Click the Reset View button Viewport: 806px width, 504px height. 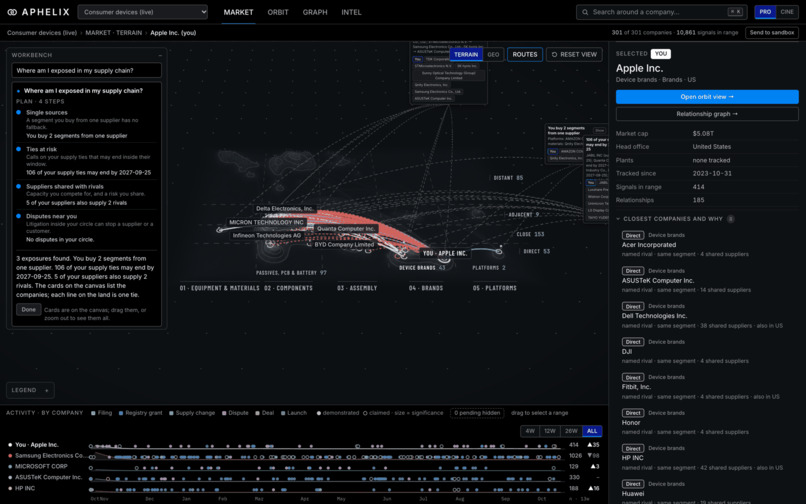574,55
